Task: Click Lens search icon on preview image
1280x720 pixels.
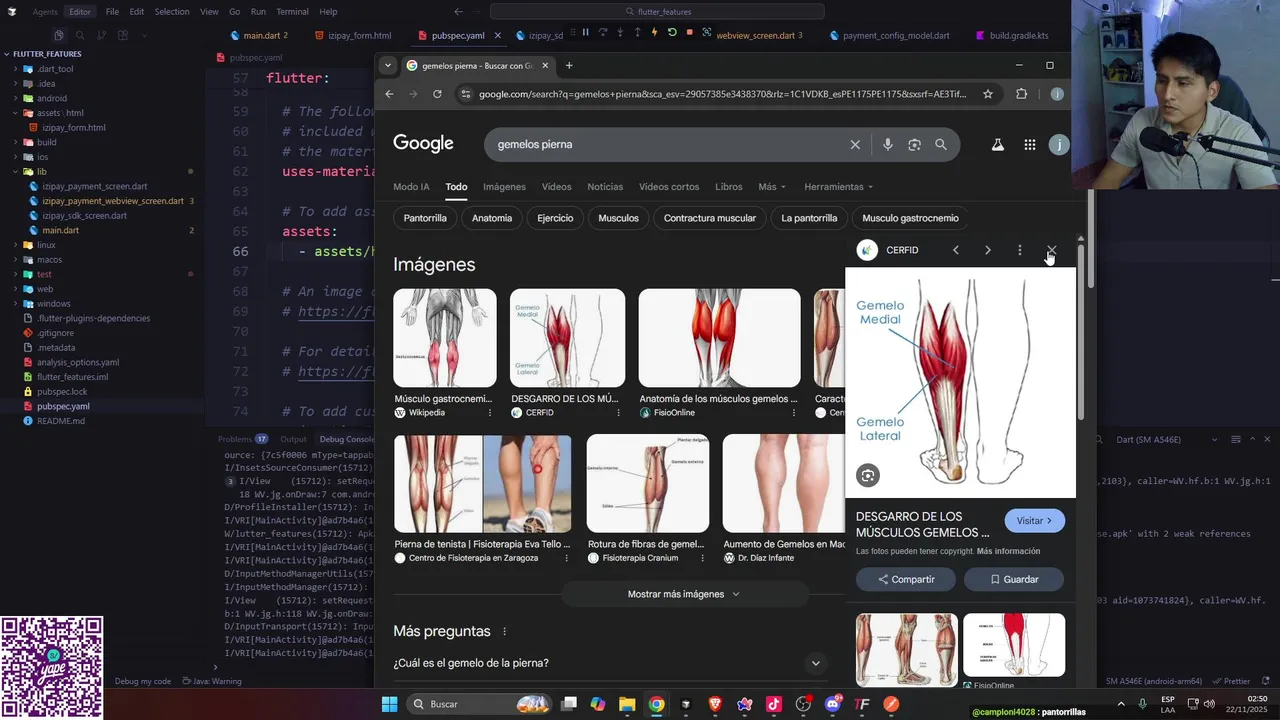Action: click(x=868, y=476)
